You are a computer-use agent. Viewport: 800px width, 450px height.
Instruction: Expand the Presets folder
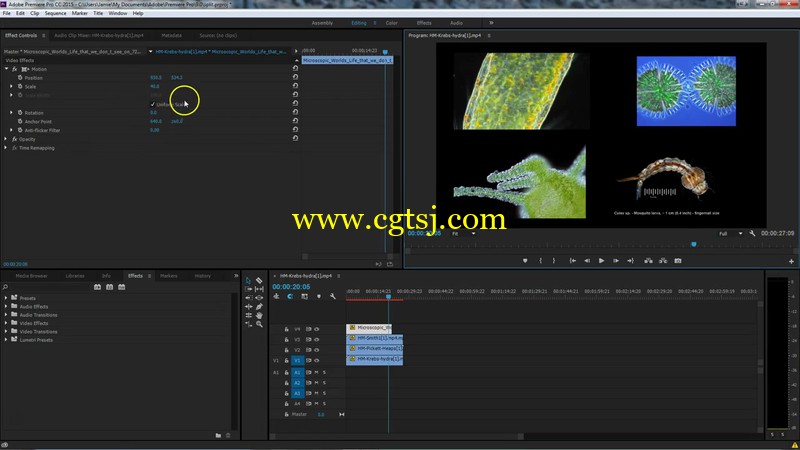6,297
